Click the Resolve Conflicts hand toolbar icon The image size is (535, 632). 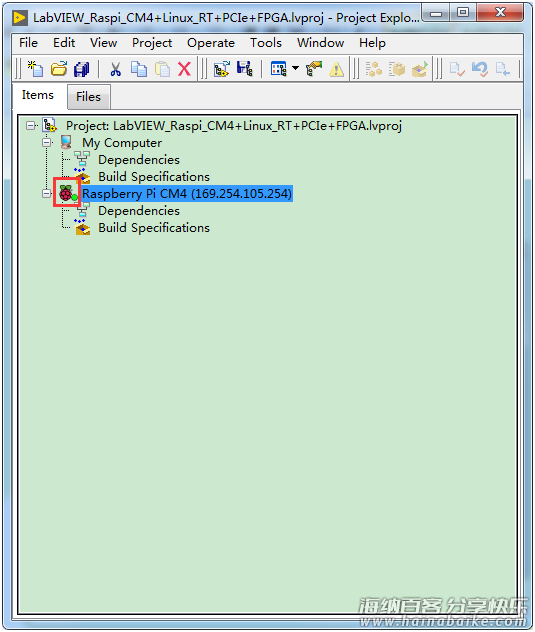(x=314, y=69)
